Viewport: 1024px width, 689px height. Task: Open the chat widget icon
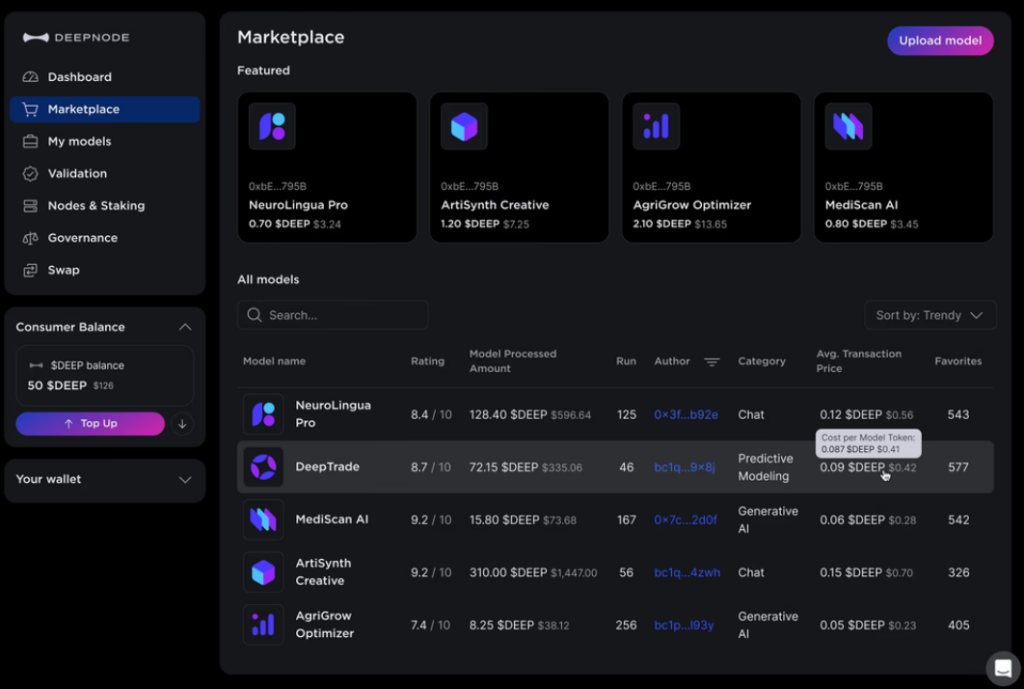click(1002, 667)
